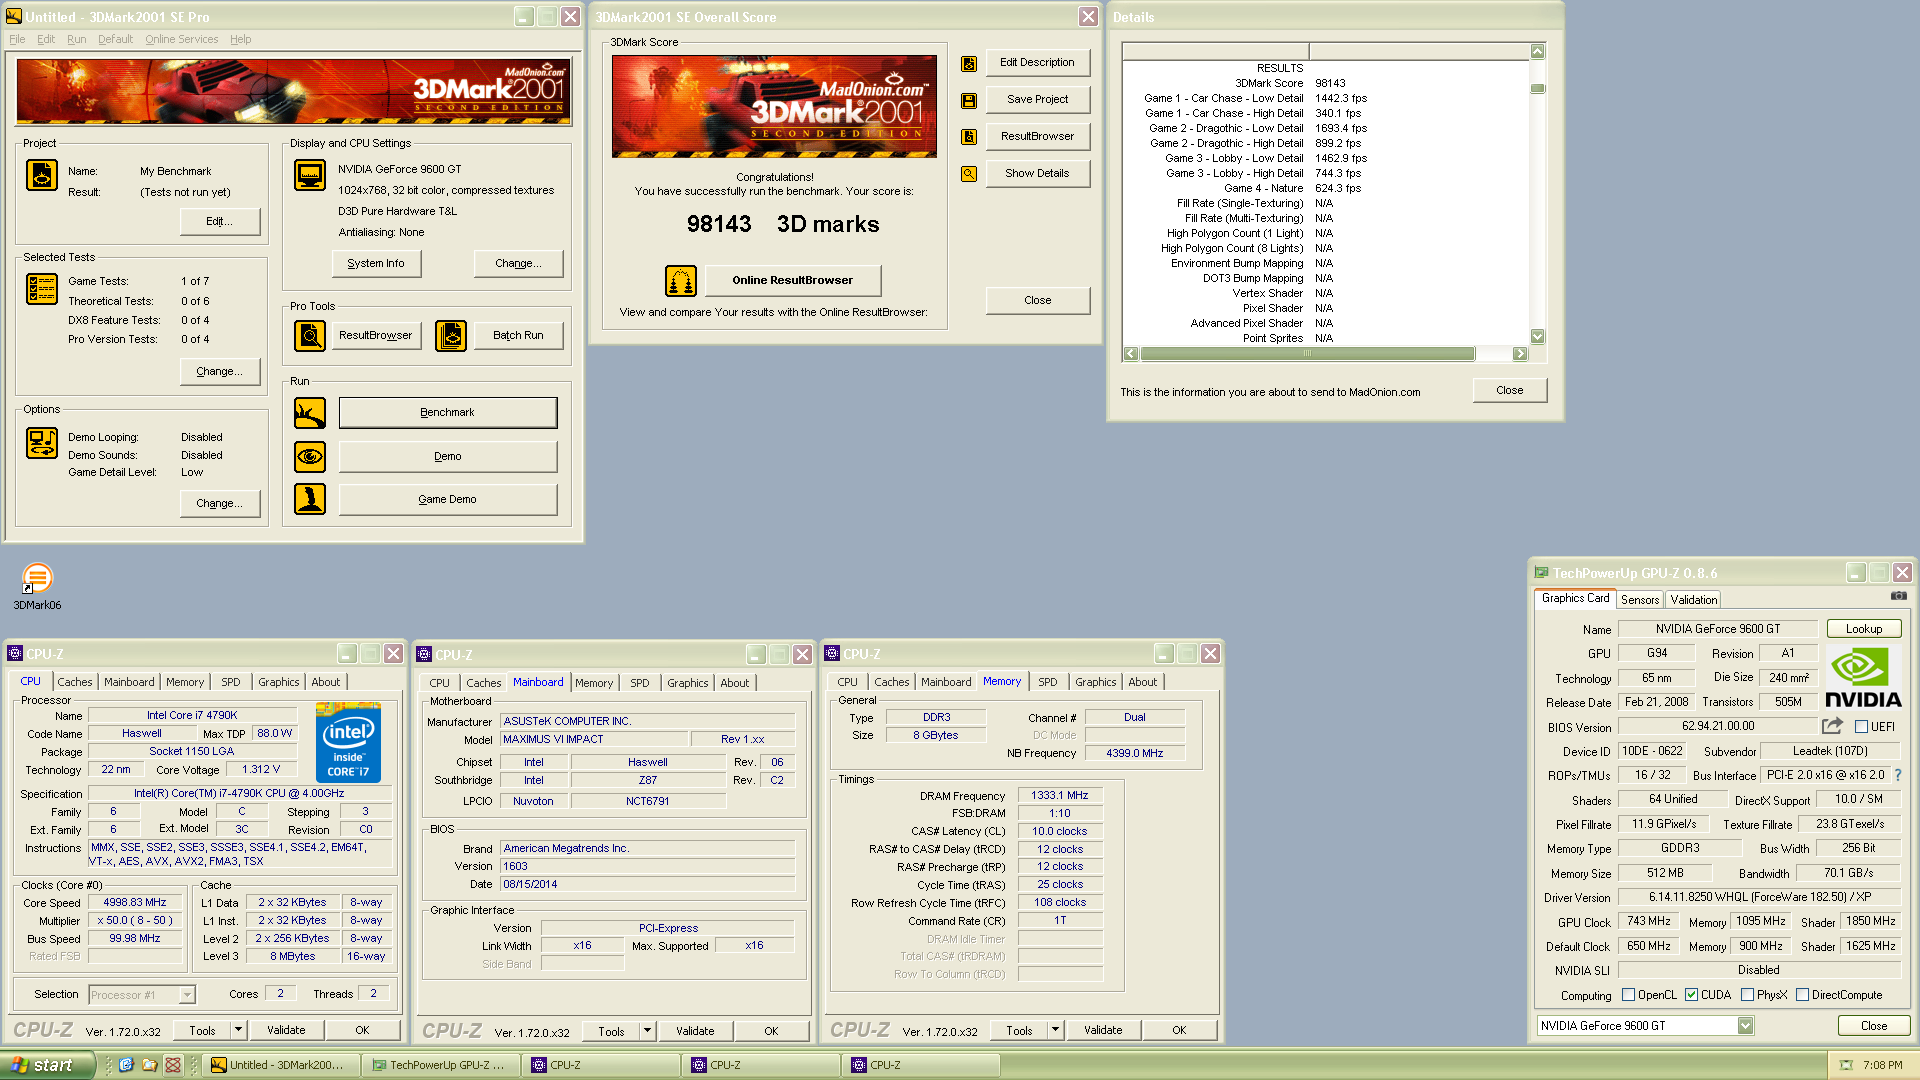Click the Show Details button
1920x1080 pixels.
point(1038,174)
